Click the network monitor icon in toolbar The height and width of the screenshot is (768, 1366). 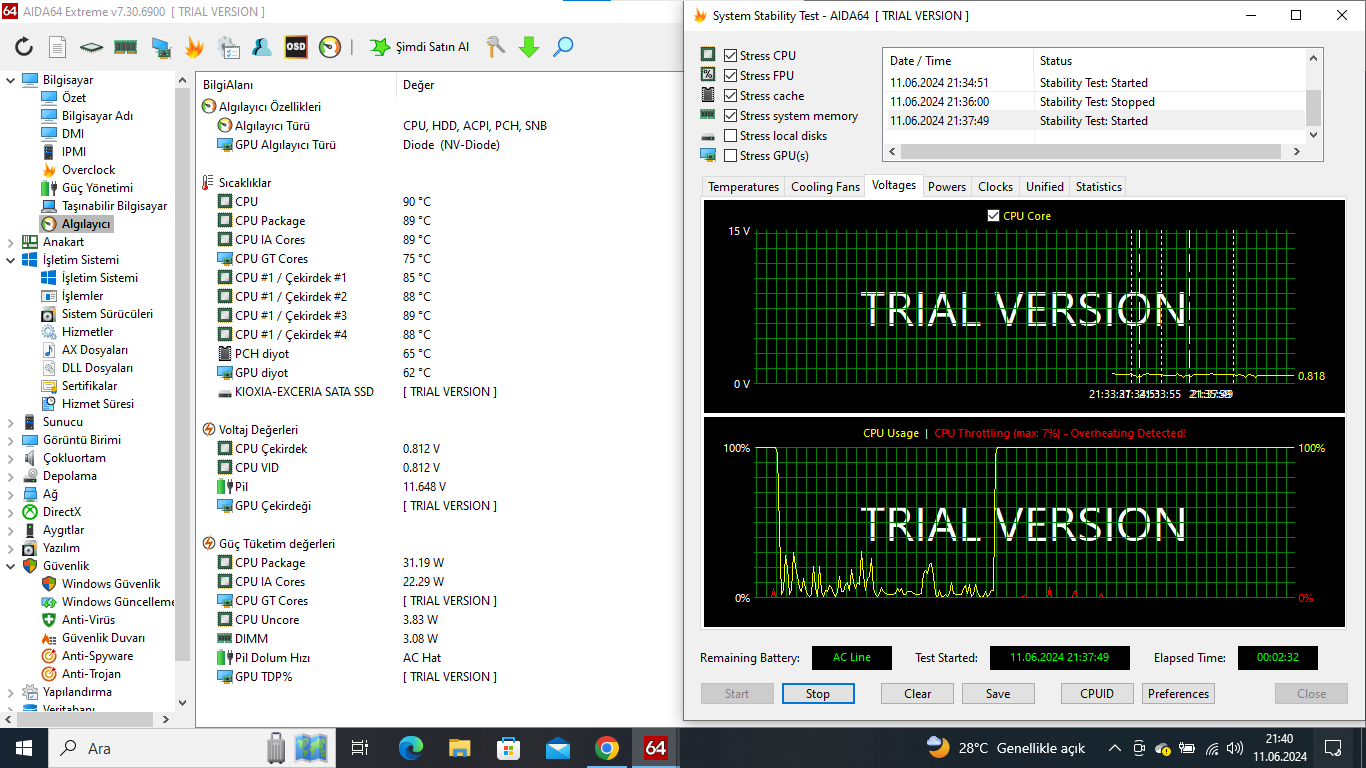click(x=160, y=47)
